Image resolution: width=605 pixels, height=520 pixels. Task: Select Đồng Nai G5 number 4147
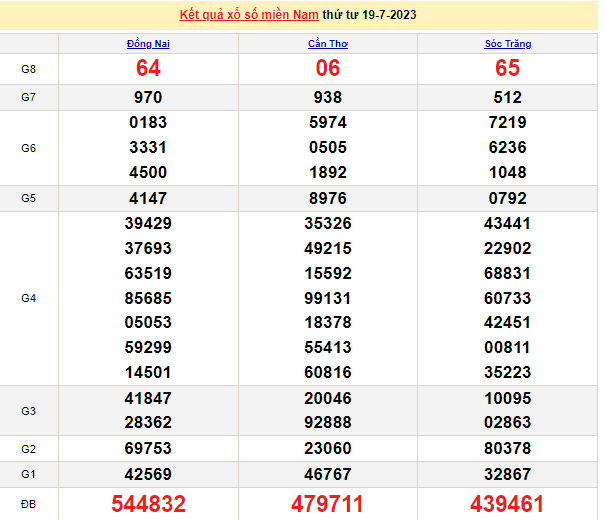pos(148,198)
